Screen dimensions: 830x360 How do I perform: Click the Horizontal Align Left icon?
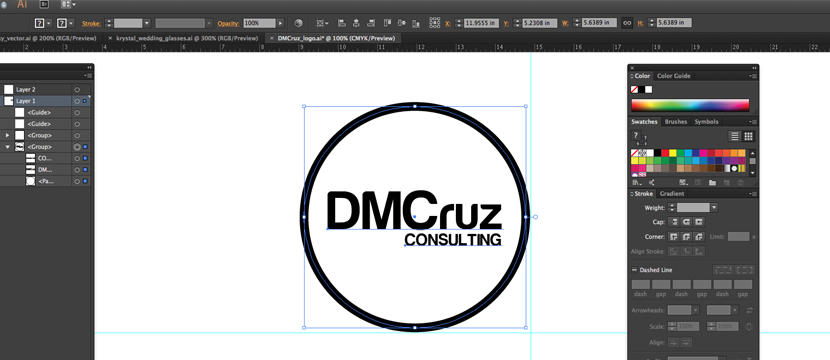341,23
